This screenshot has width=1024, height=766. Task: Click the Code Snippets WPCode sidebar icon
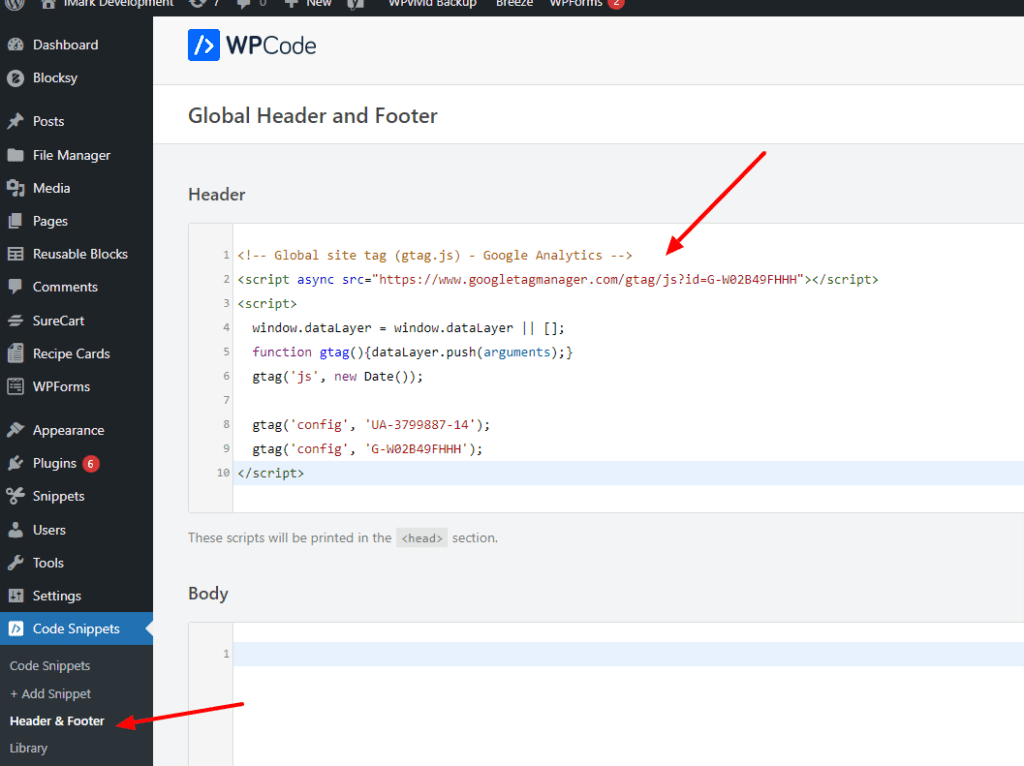point(16,629)
